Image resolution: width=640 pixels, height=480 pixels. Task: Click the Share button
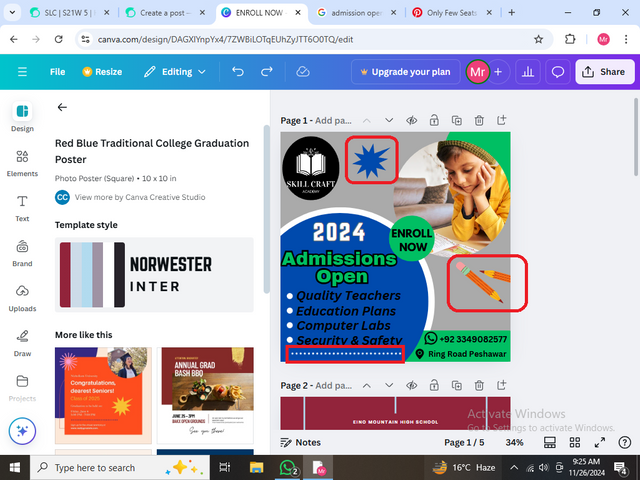tap(605, 72)
